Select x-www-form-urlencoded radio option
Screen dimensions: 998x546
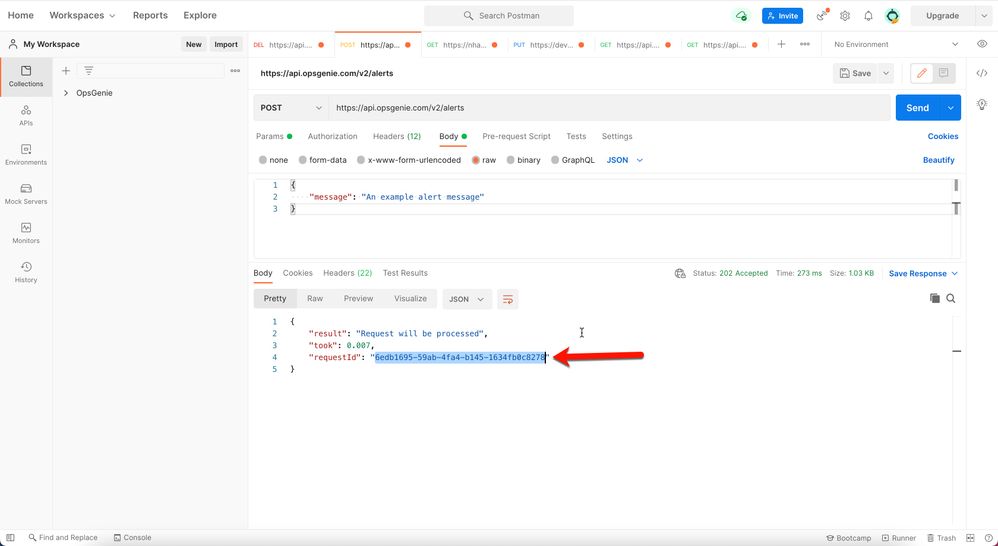tap(361, 160)
